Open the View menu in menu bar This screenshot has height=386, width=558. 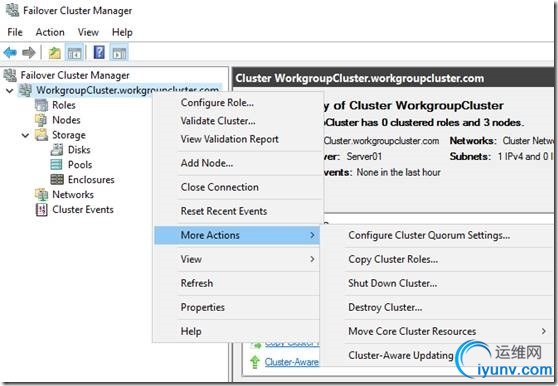[88, 32]
